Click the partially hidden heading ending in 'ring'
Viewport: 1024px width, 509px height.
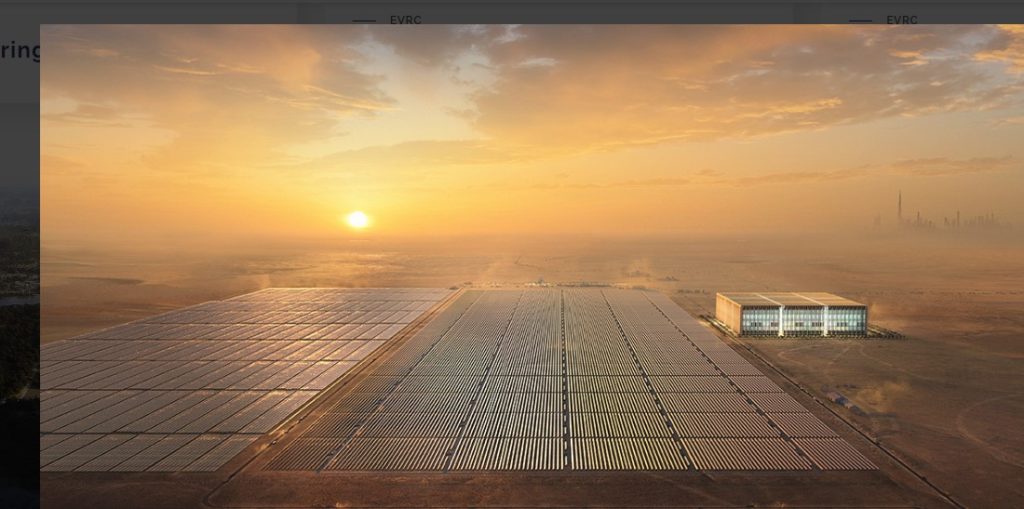point(19,50)
